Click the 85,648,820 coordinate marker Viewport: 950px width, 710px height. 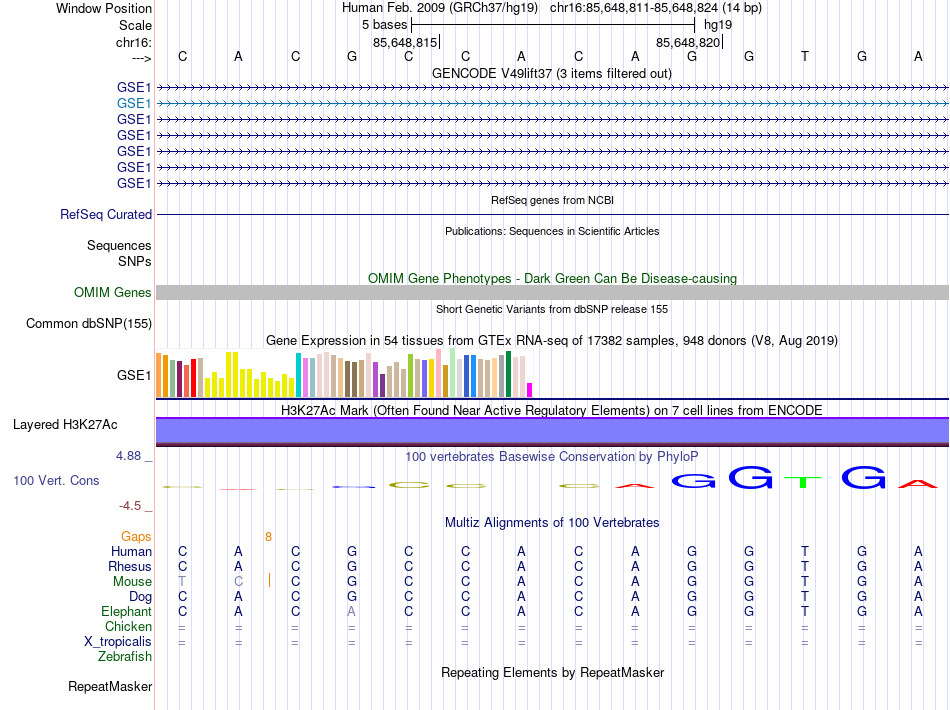[x=688, y=42]
